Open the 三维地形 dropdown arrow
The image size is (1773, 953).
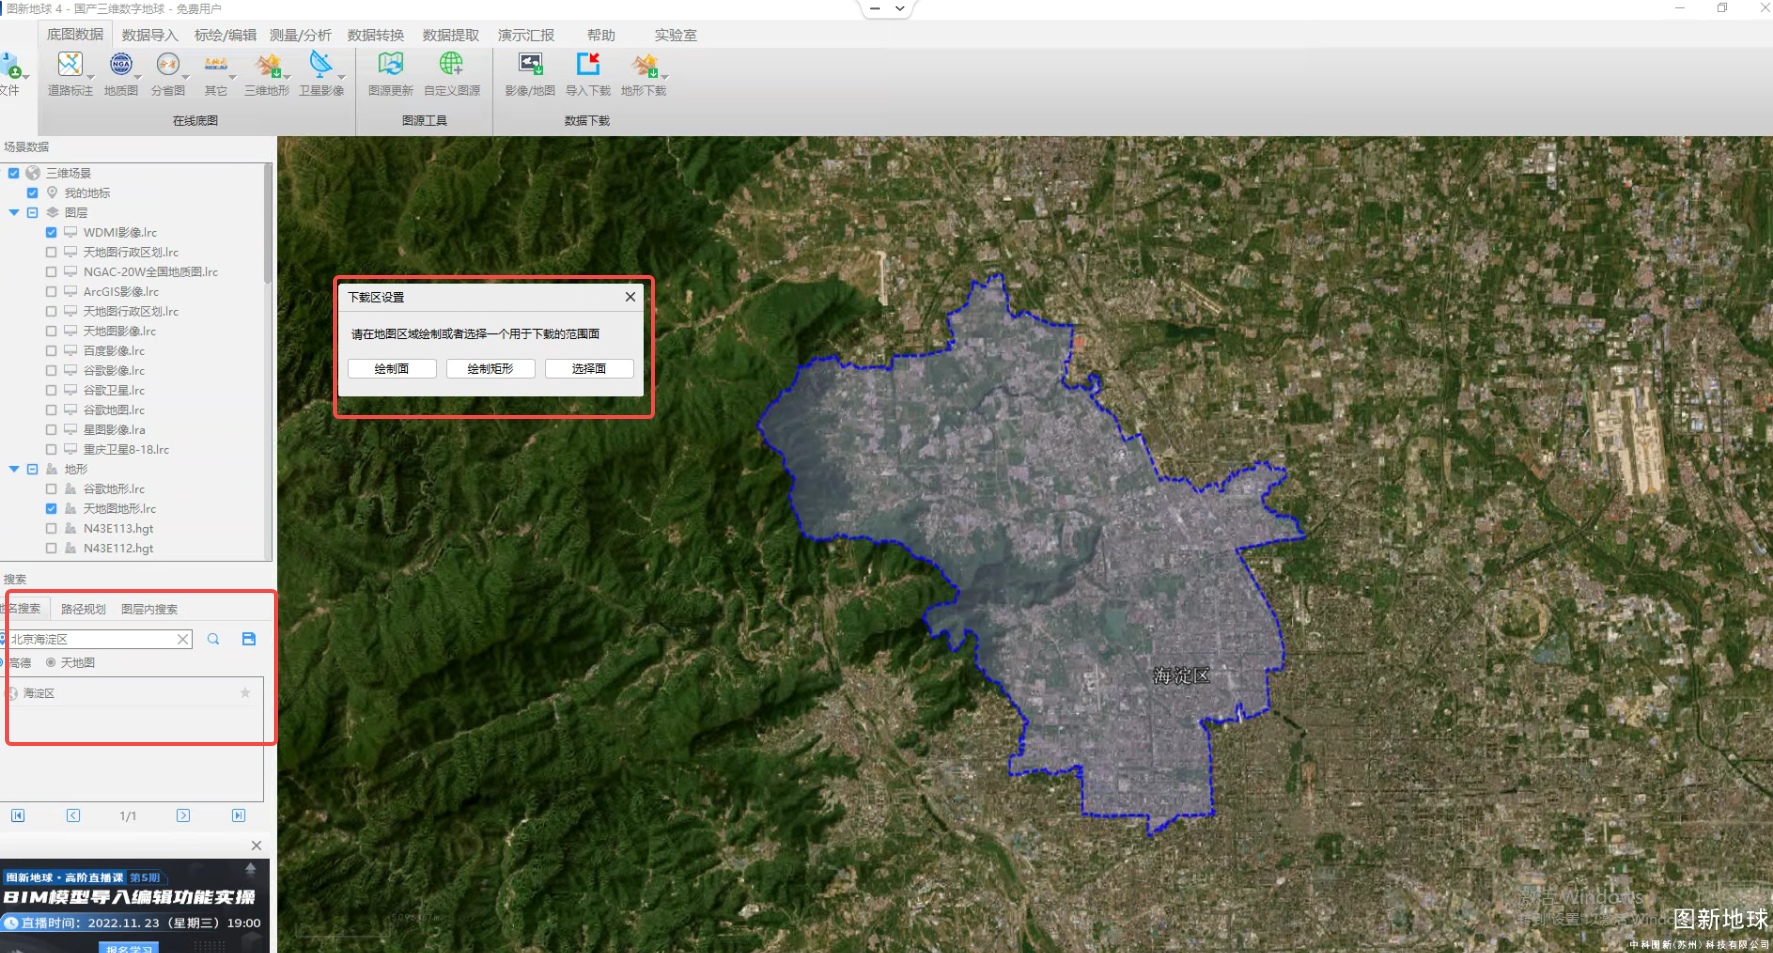pos(287,77)
